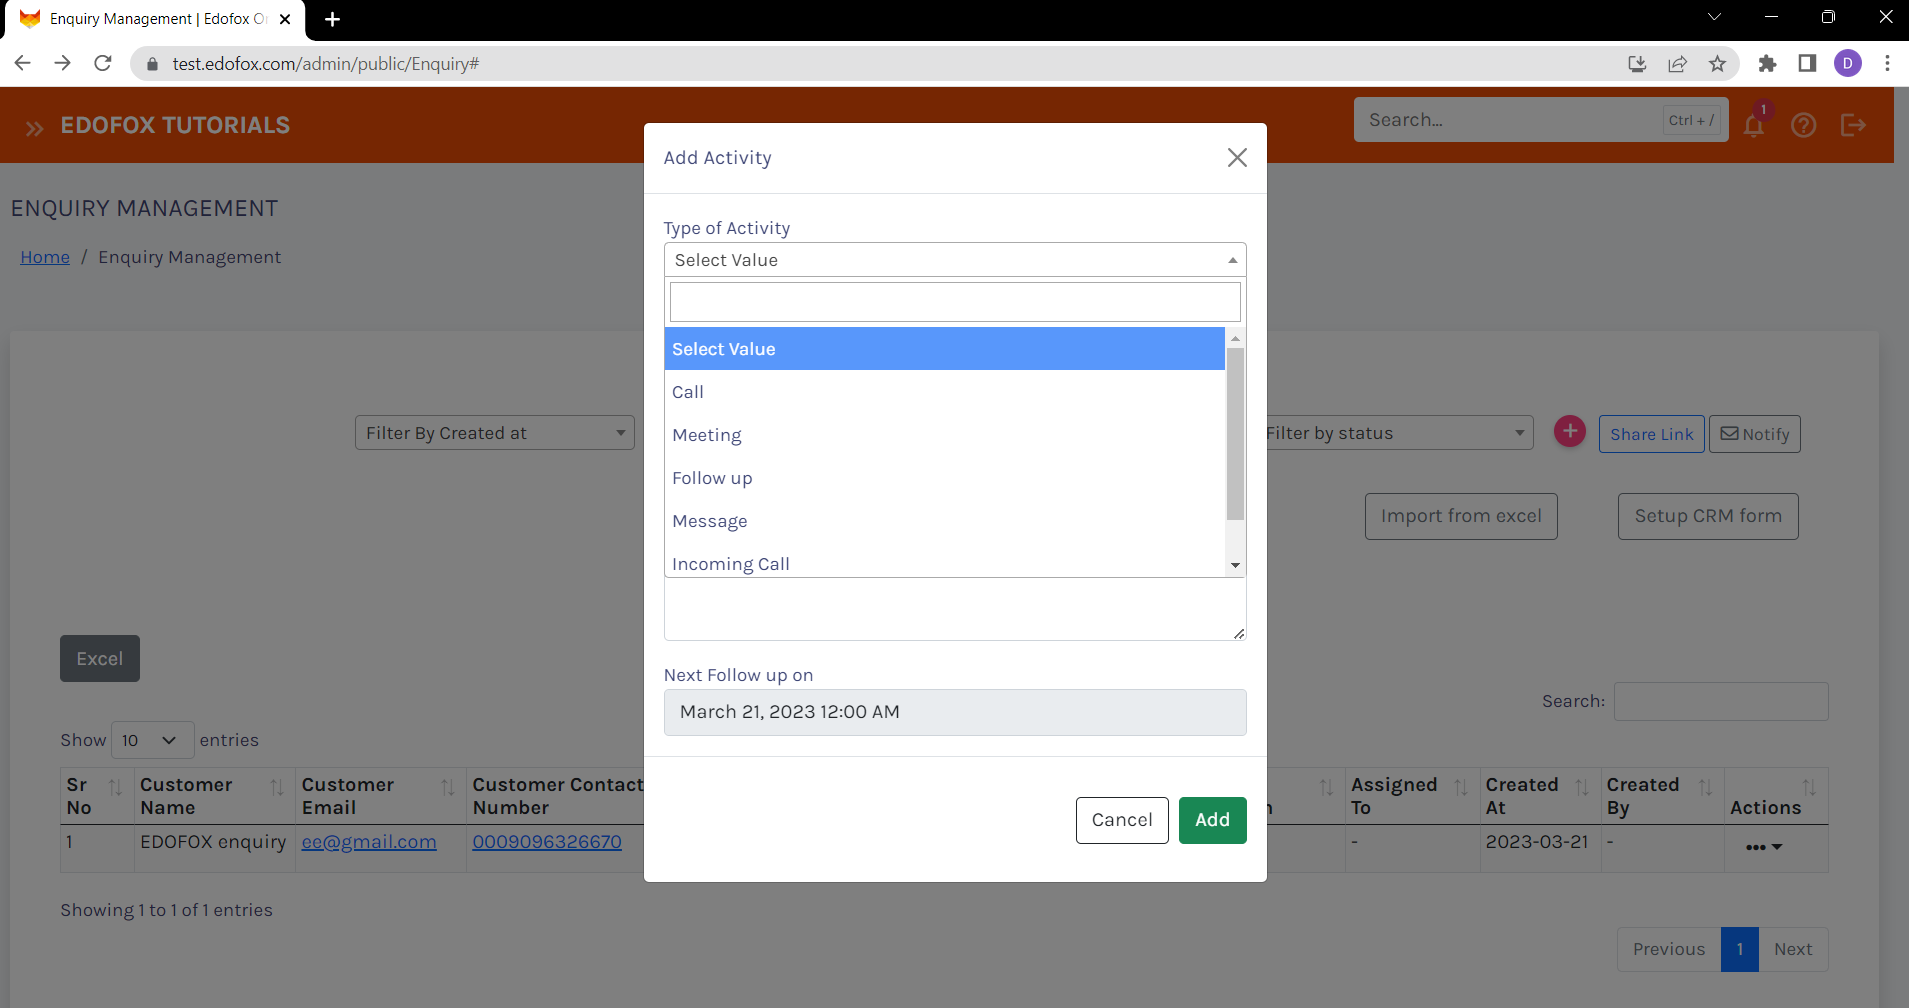Open the entries-per-page selector
The width and height of the screenshot is (1909, 1008).
pos(151,740)
